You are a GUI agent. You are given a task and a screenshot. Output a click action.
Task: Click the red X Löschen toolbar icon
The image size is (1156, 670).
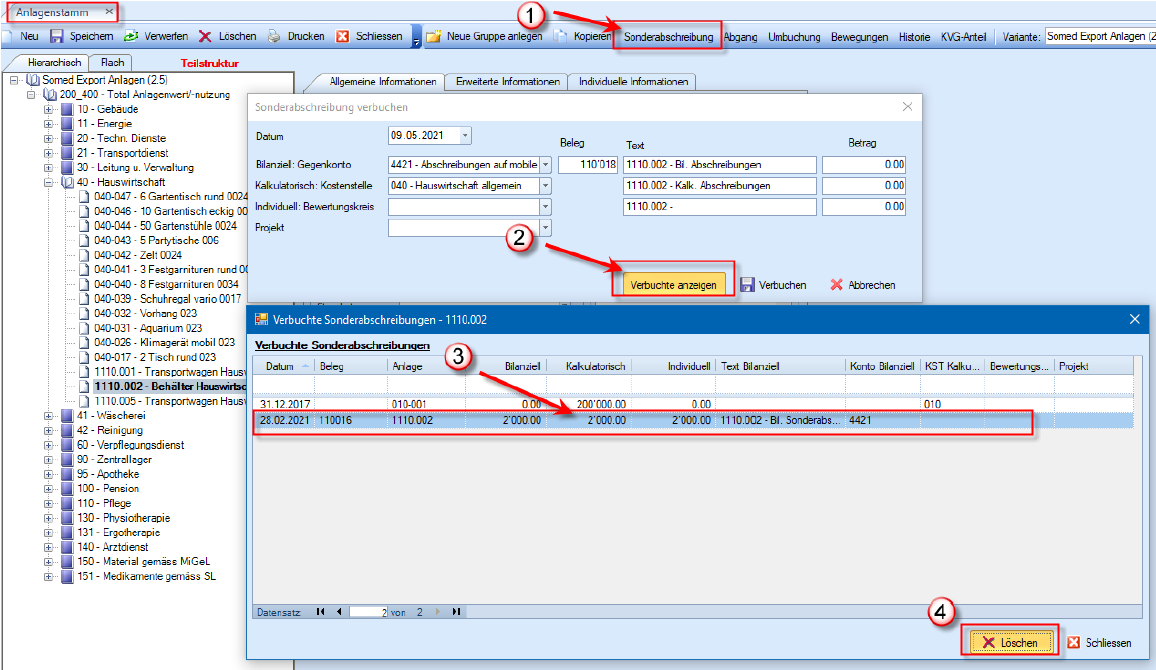206,36
